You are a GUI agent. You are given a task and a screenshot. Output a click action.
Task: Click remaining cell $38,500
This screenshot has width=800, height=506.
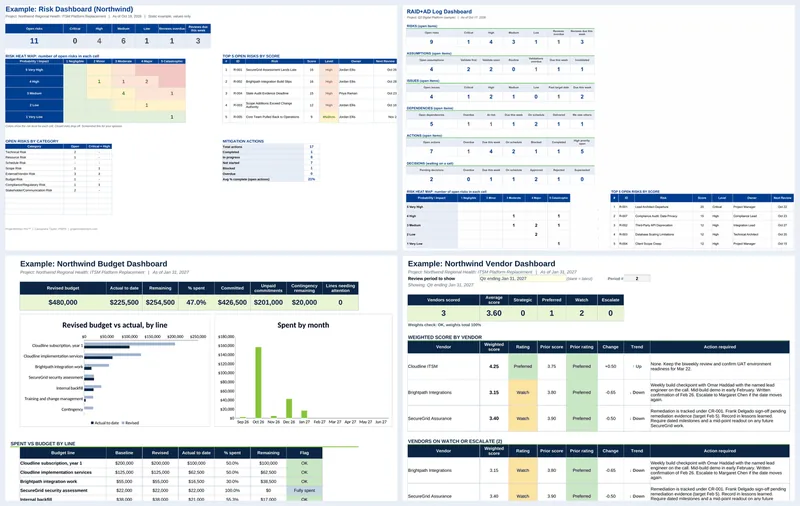pyautogui.click(x=268, y=482)
